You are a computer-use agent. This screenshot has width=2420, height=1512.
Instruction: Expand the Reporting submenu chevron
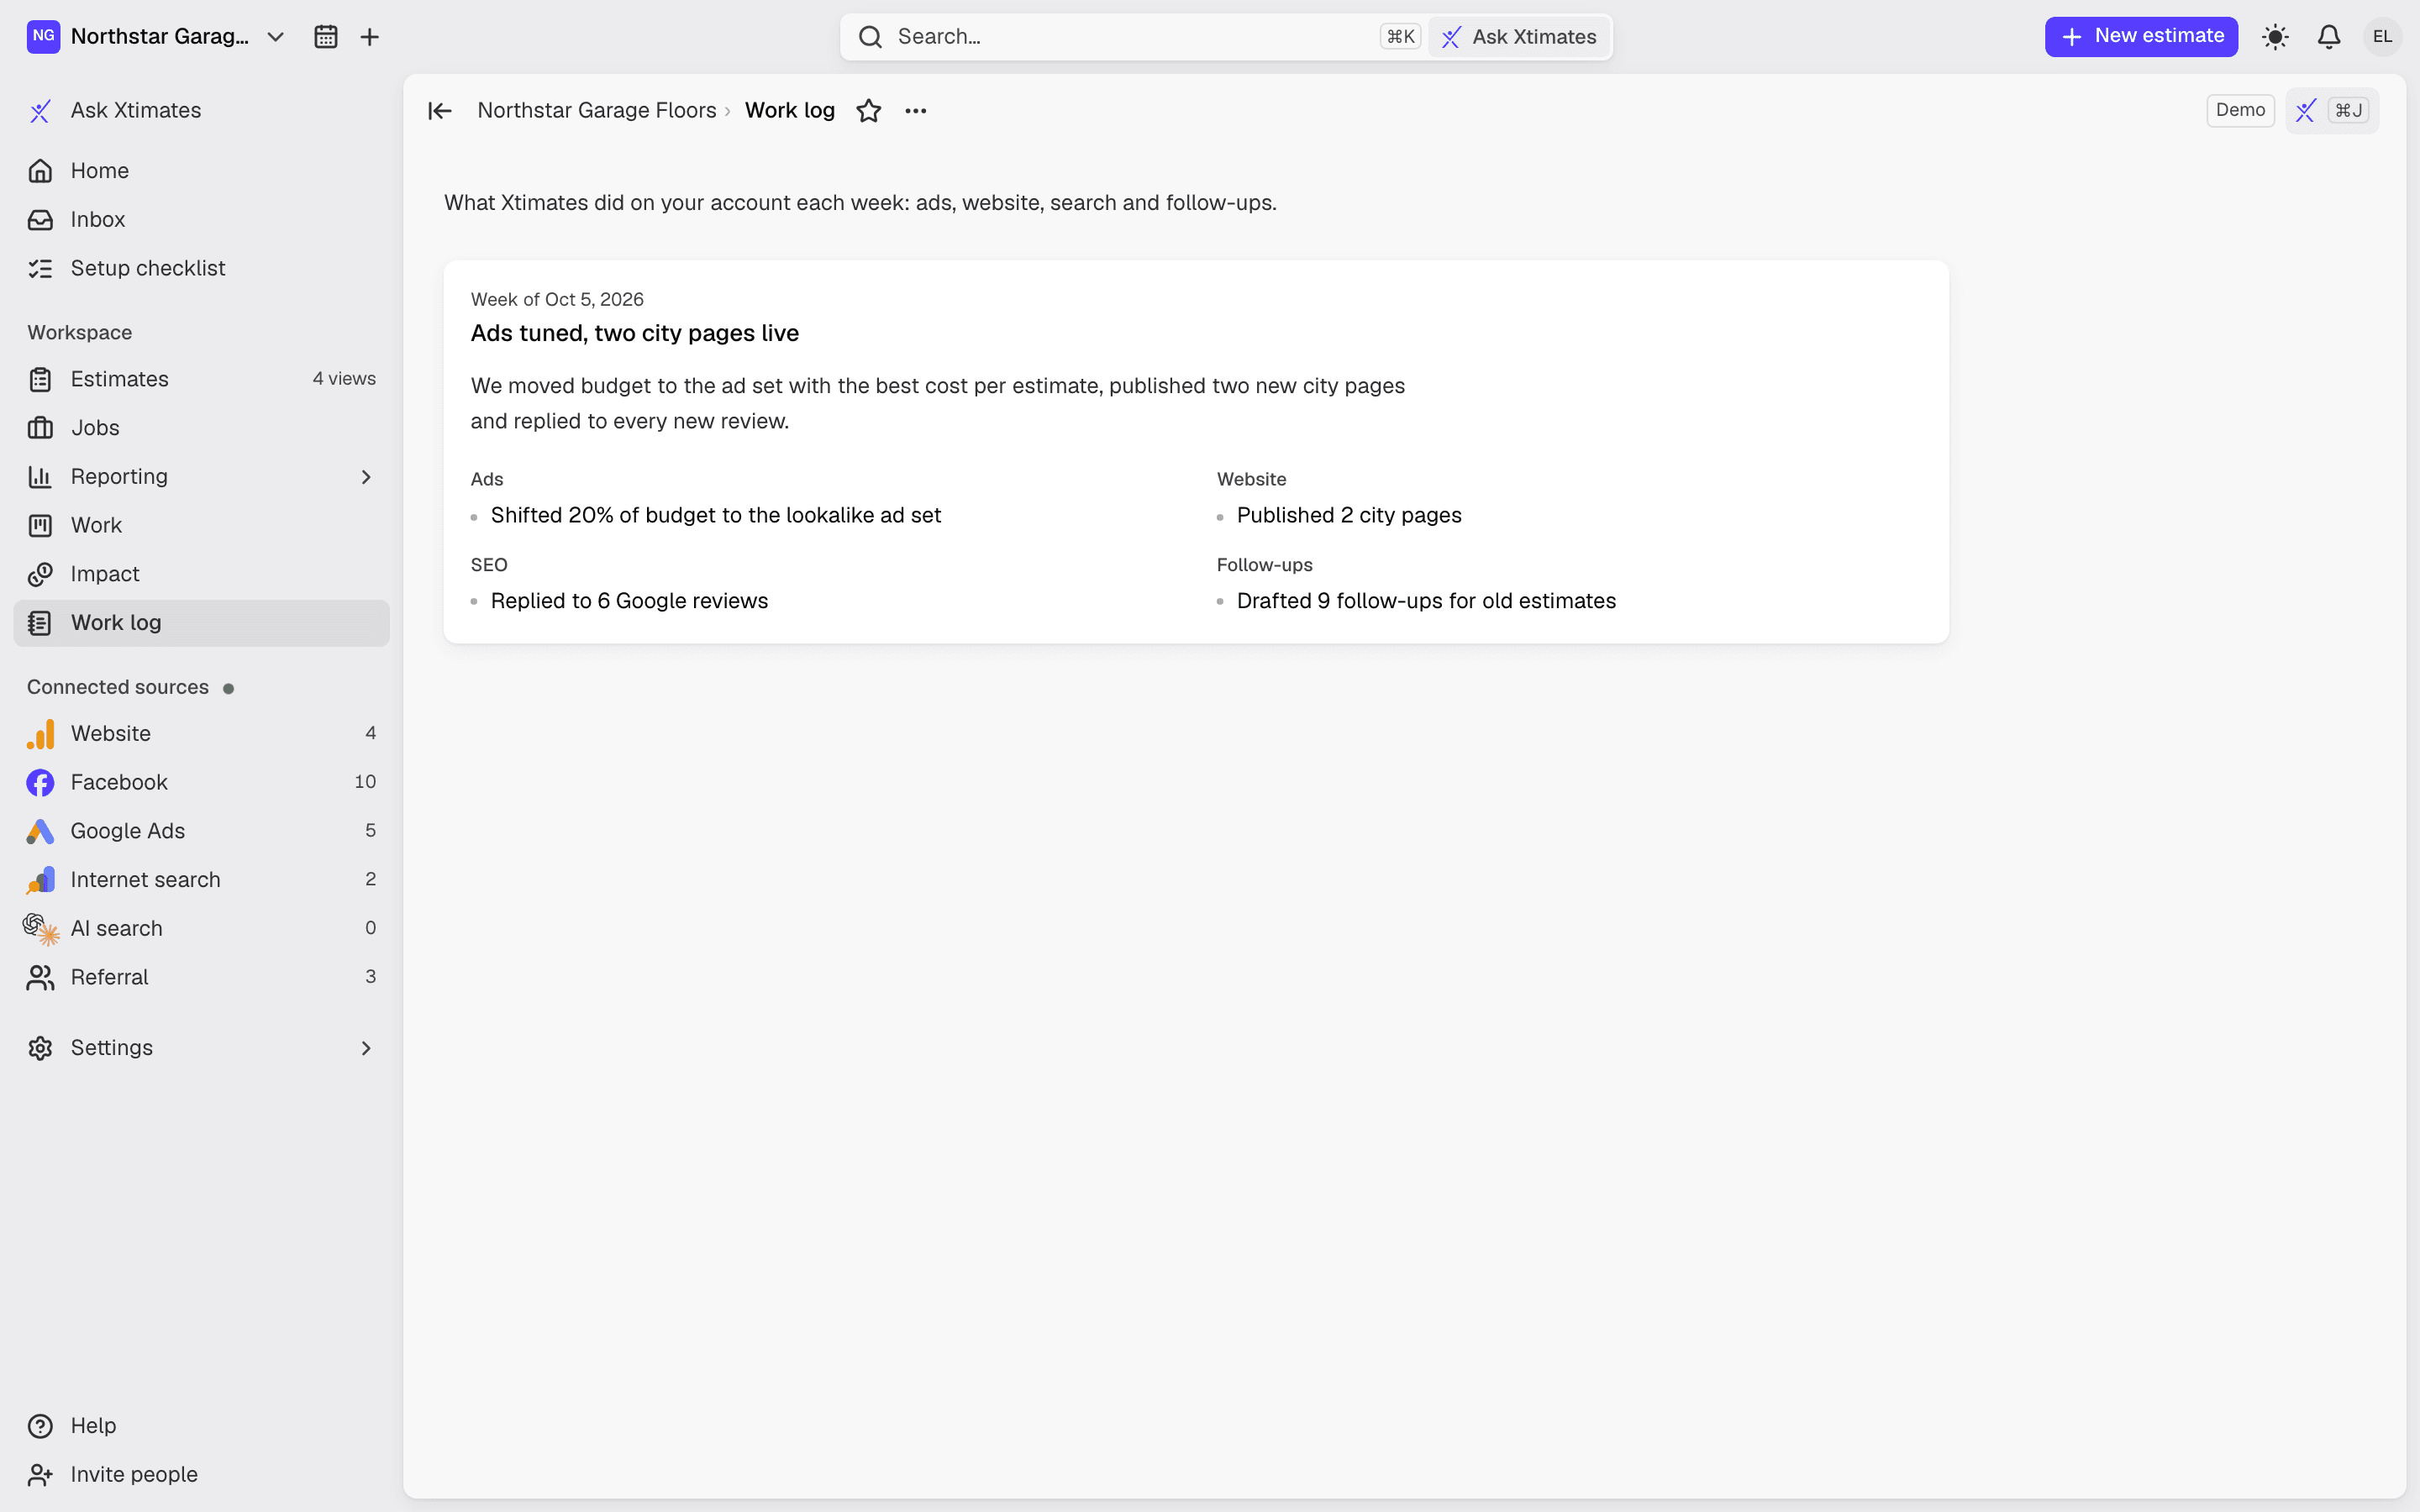[x=366, y=477]
